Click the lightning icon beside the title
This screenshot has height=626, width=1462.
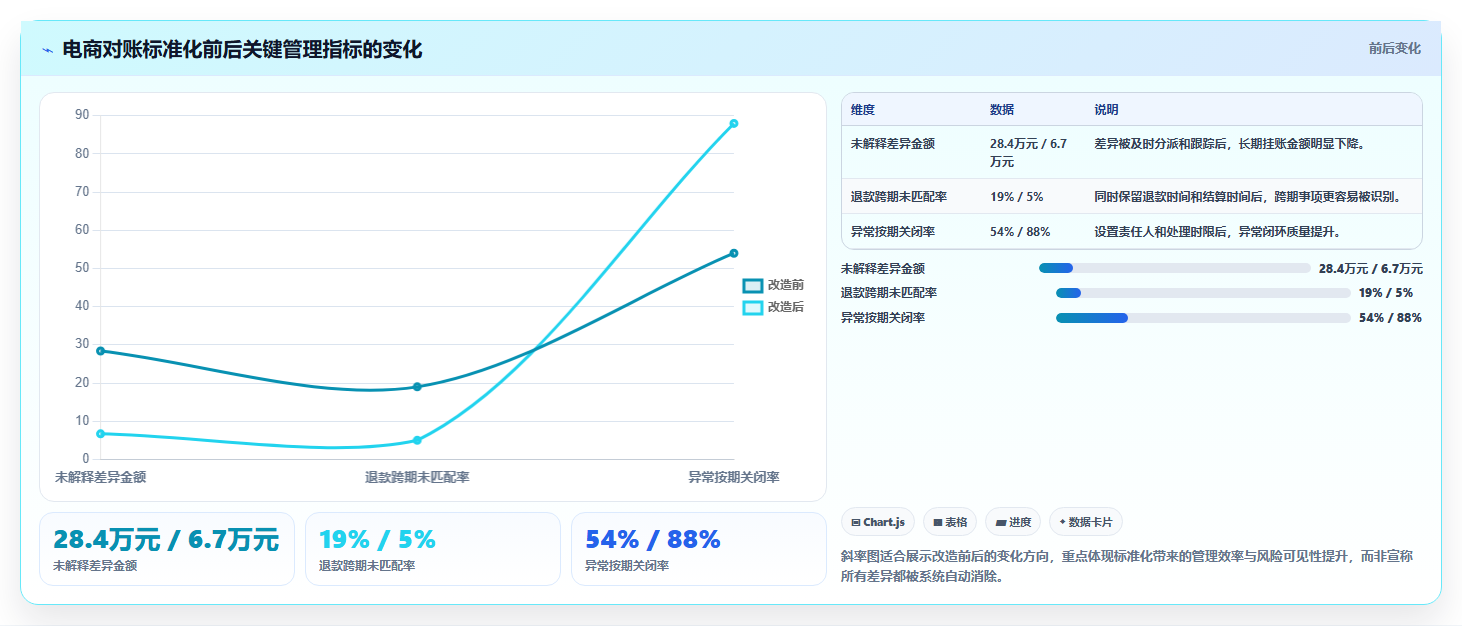tap(47, 50)
